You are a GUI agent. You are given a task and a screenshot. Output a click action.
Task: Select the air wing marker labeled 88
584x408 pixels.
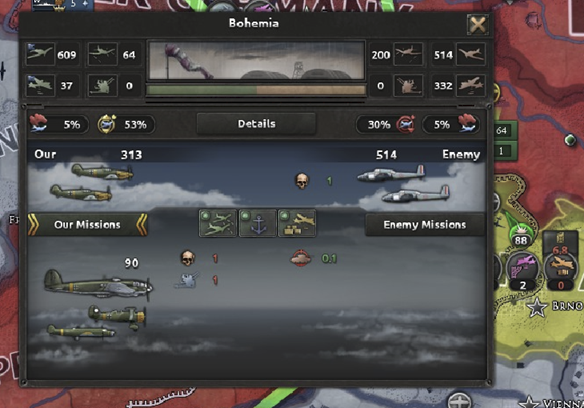[x=520, y=238]
